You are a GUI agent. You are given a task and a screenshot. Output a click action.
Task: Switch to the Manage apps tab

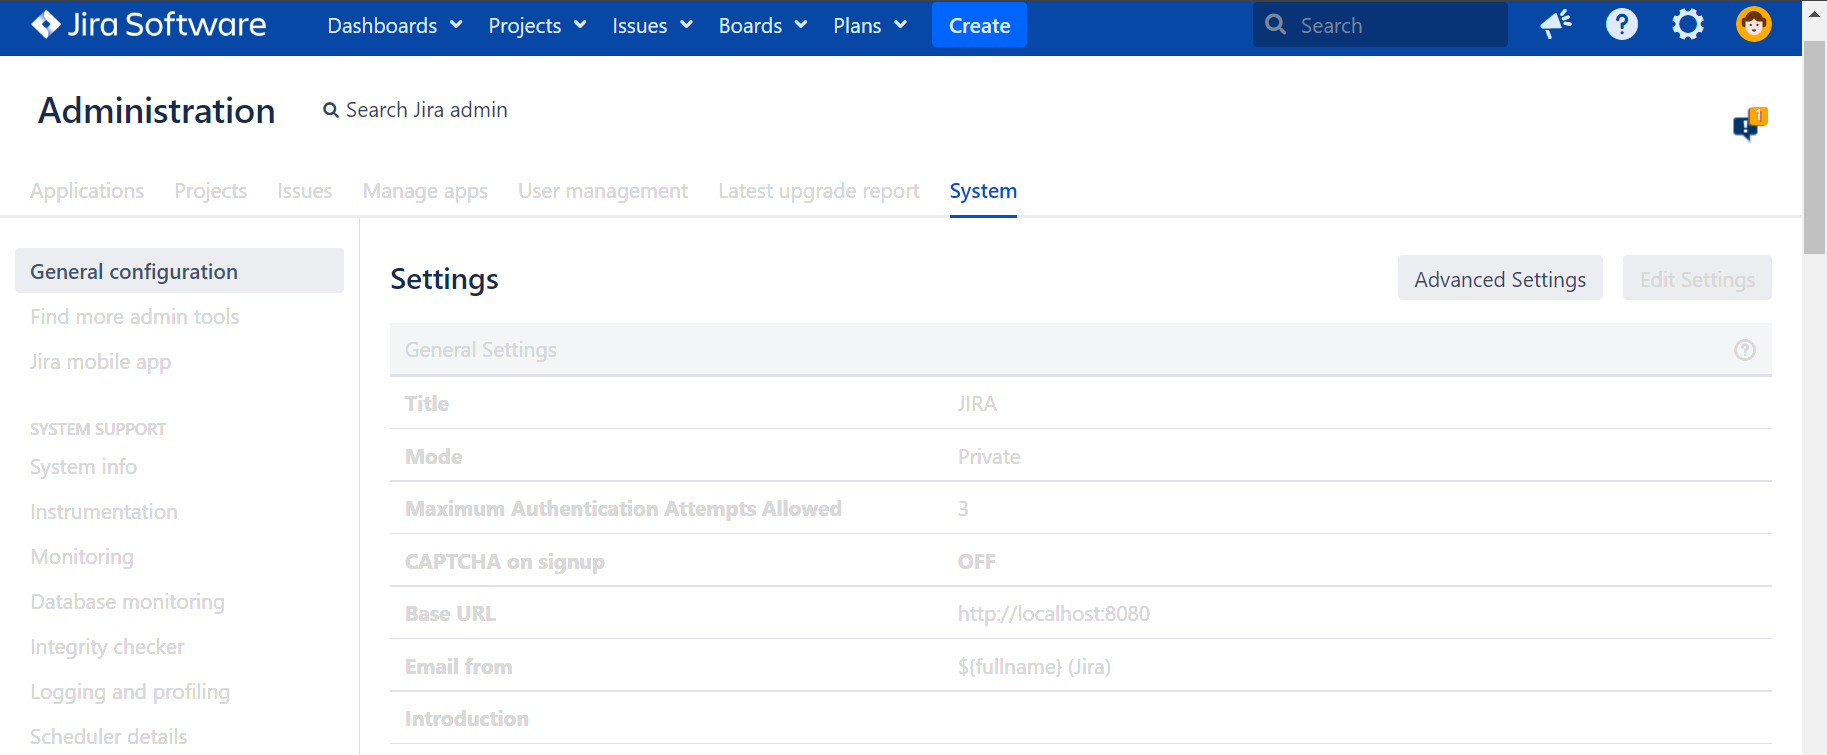pyautogui.click(x=425, y=191)
